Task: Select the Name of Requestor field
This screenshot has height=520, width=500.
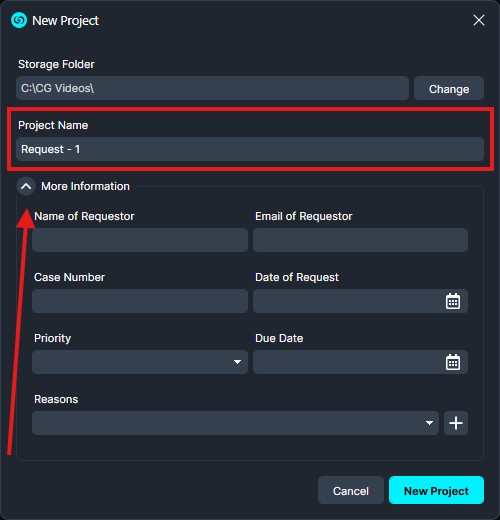Action: (x=140, y=240)
